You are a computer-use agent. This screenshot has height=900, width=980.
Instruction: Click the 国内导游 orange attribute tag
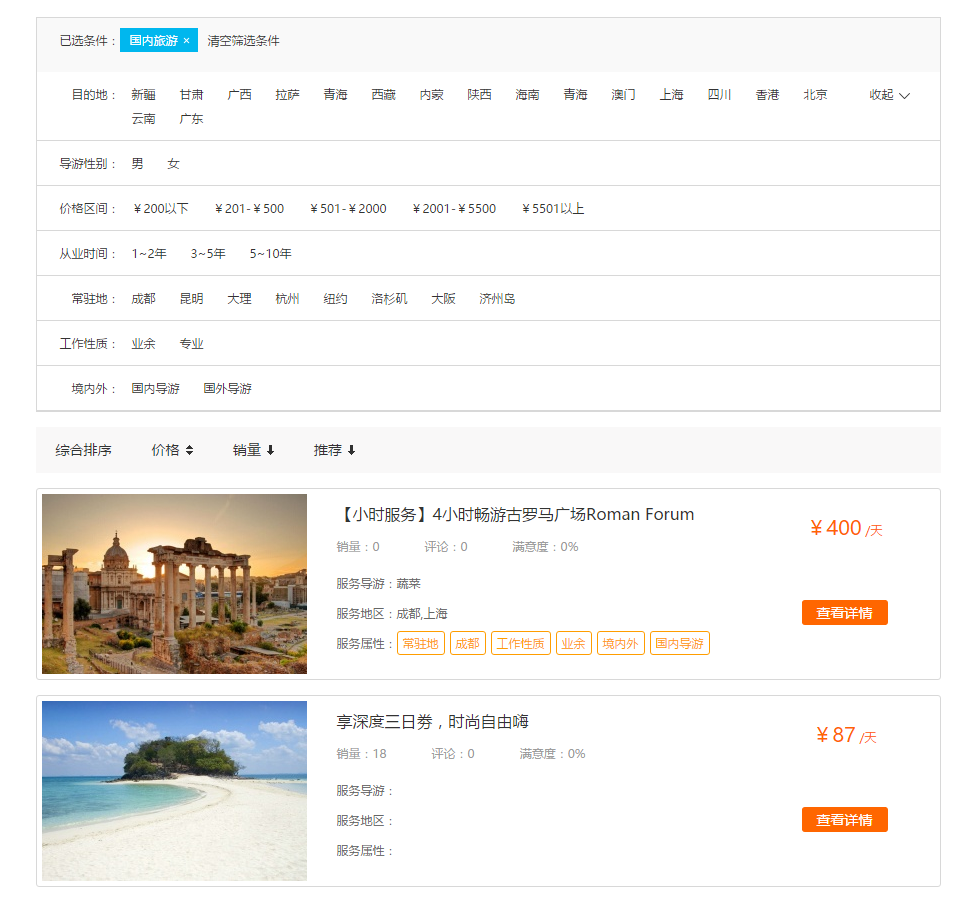[679, 643]
